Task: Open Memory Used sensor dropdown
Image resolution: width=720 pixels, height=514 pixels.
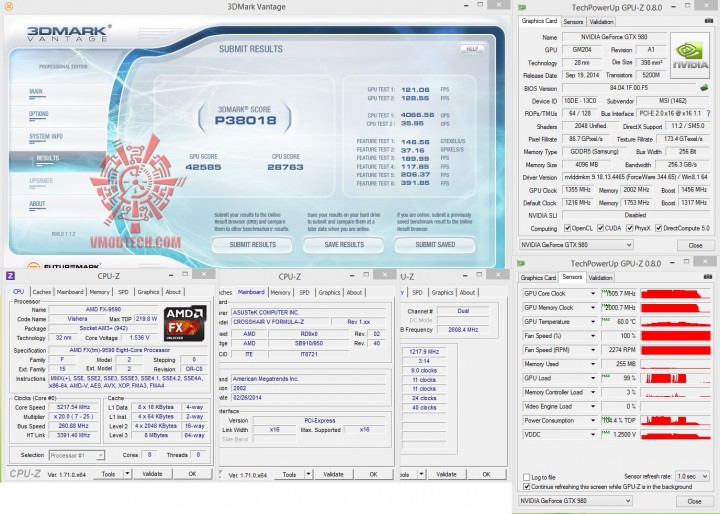Action: pyautogui.click(x=593, y=364)
